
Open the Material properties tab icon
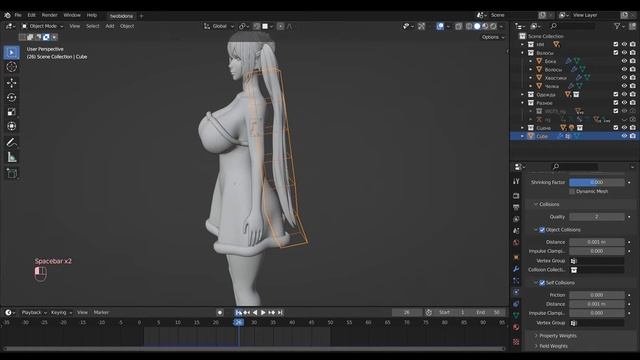pyautogui.click(x=516, y=327)
